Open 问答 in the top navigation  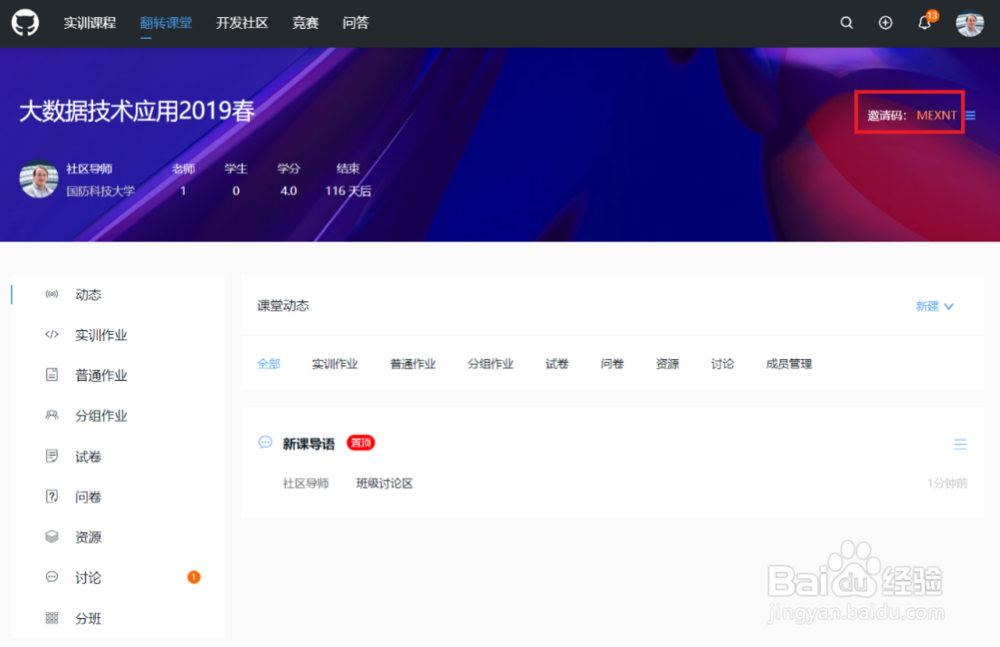click(x=355, y=23)
